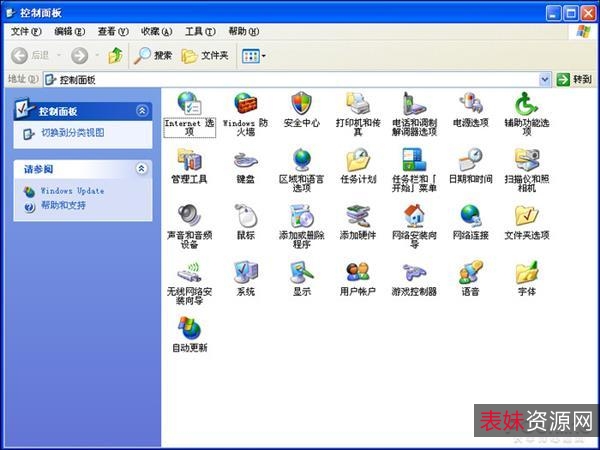Image resolution: width=600 pixels, height=450 pixels.
Task: Open the forward button history dropdown arrow
Action: pos(97,56)
